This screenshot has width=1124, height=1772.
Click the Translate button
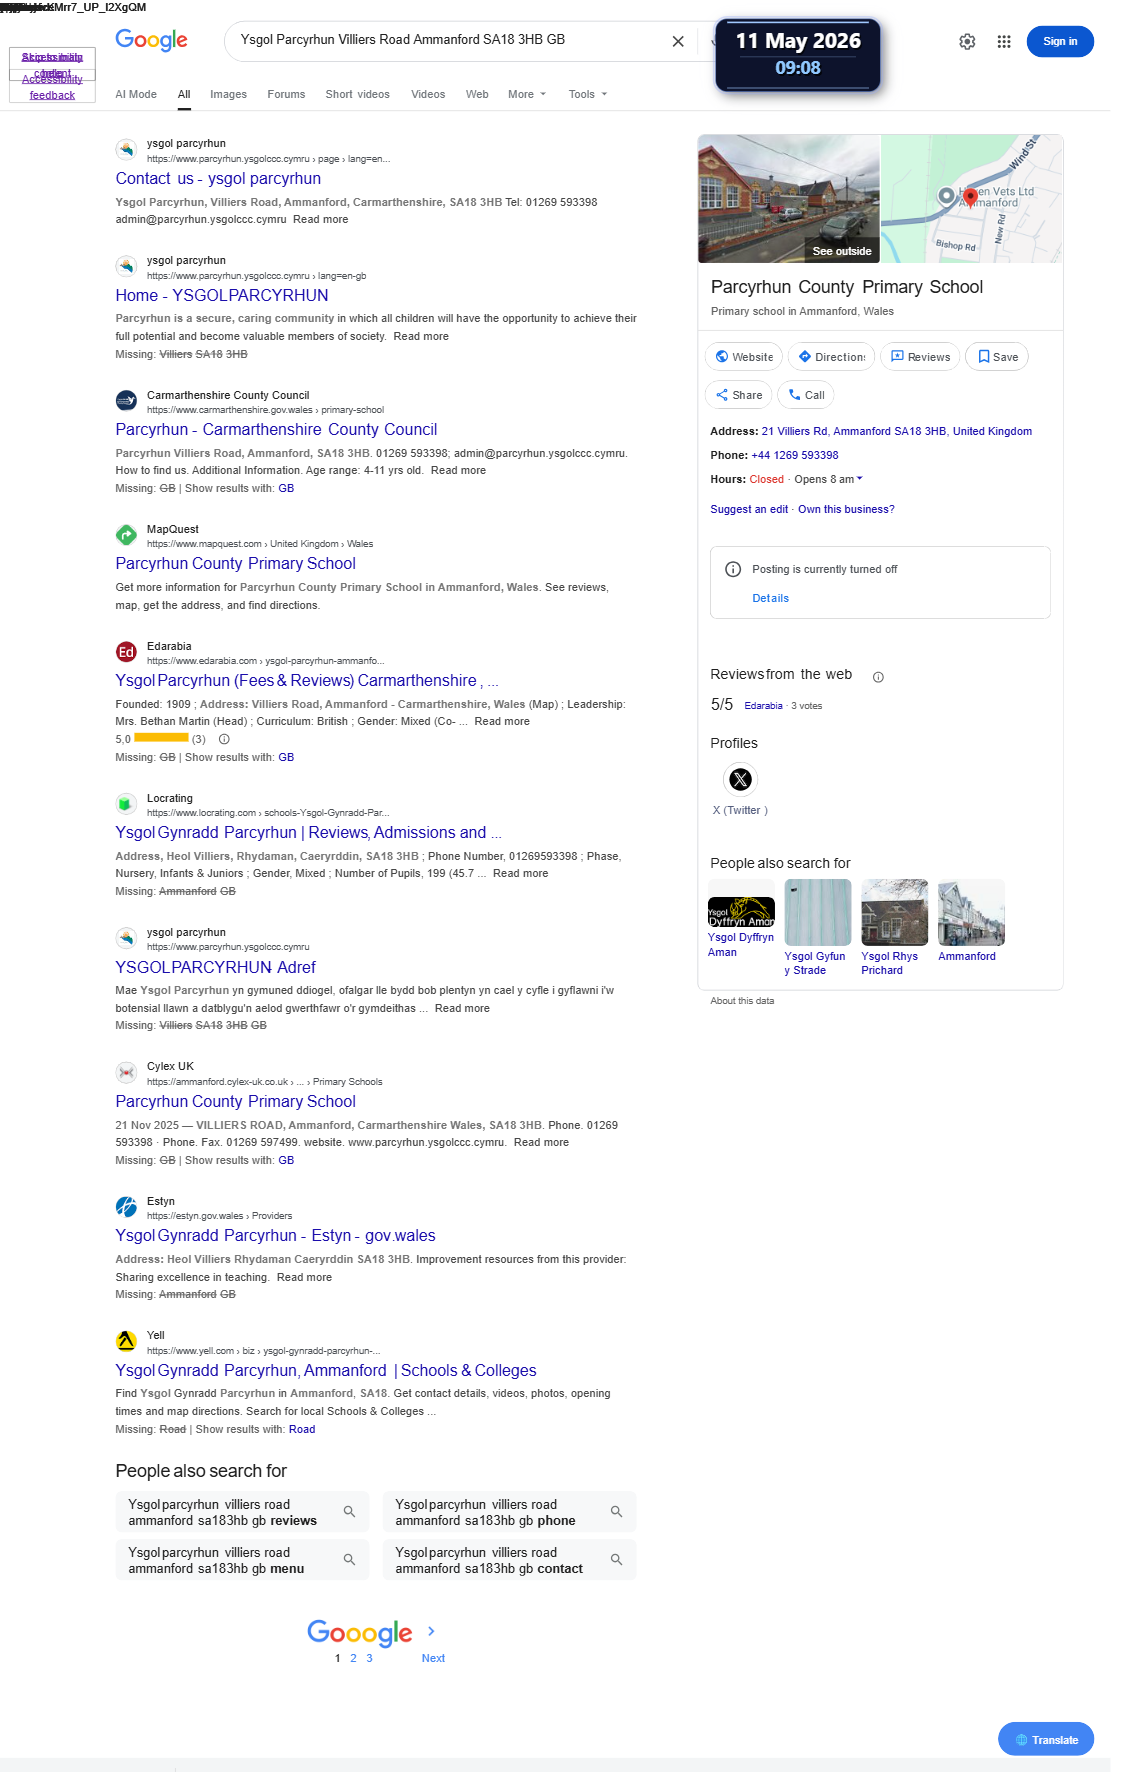(1046, 1740)
